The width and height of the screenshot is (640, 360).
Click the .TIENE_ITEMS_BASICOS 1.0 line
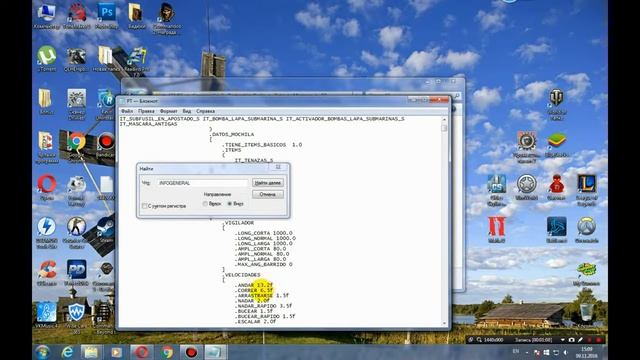(262, 145)
